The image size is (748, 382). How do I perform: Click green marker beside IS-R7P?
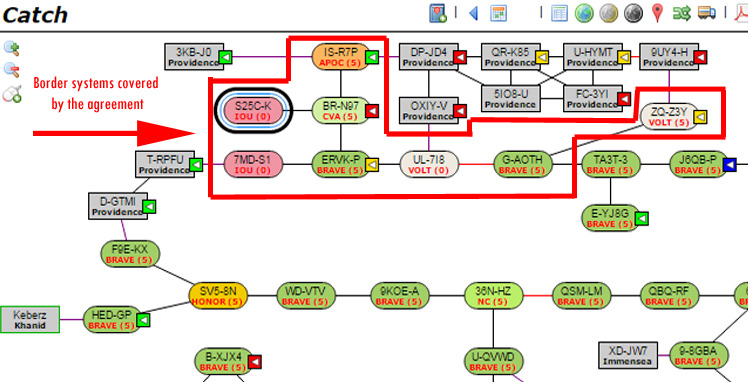click(x=372, y=58)
